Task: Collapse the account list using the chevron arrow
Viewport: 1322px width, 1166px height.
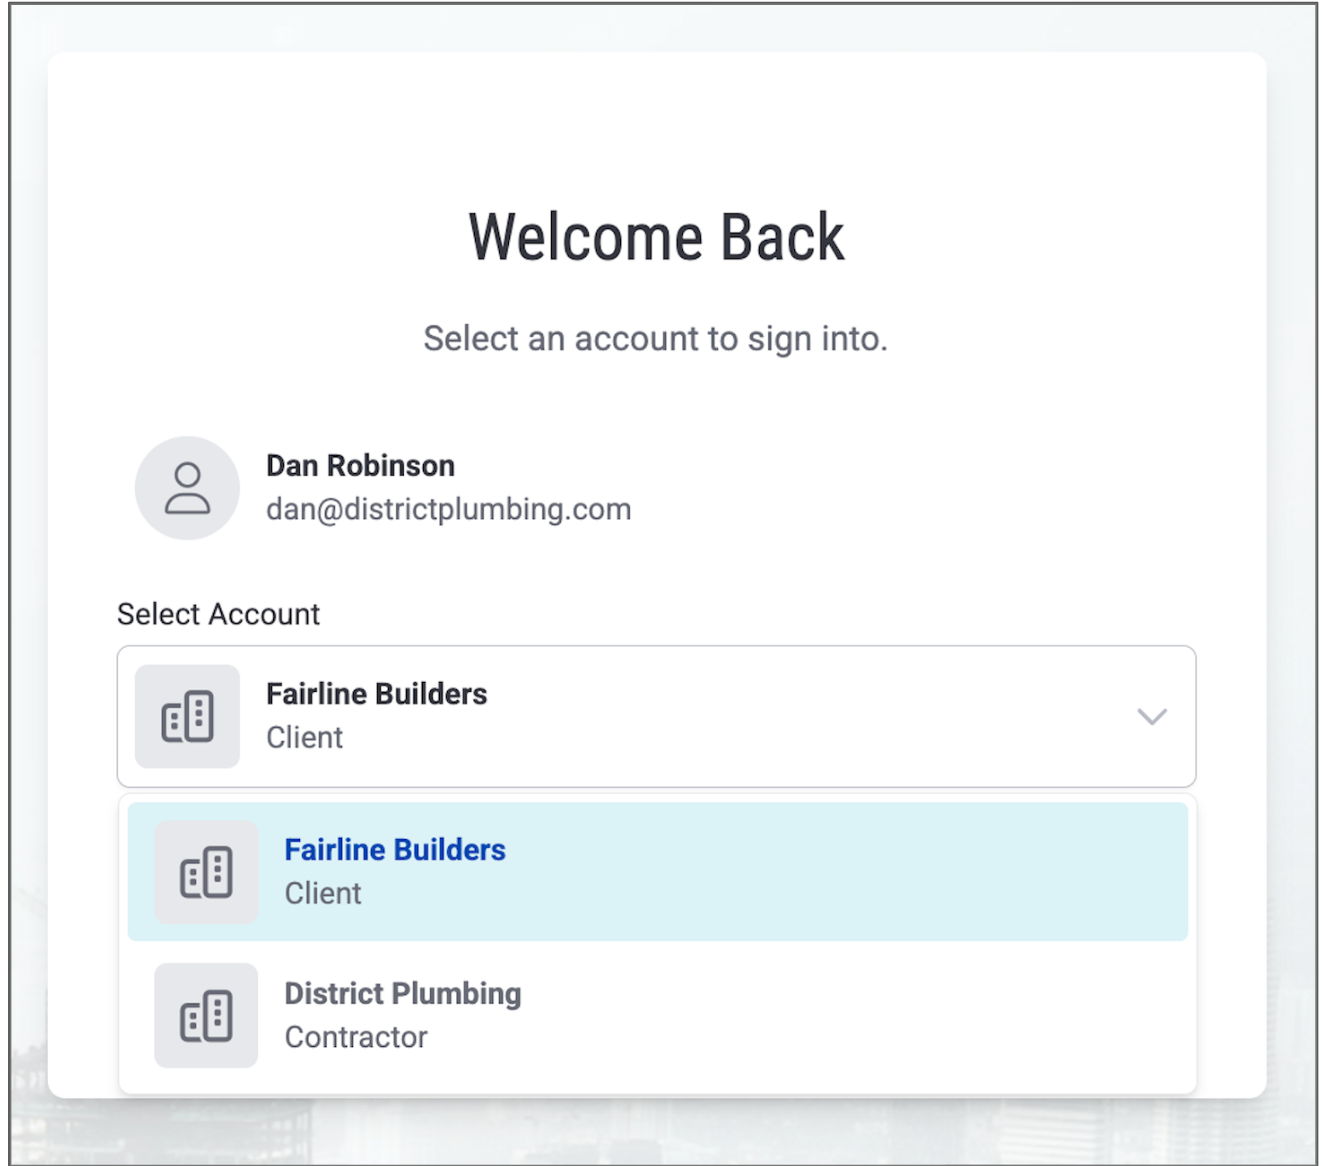Action: click(x=1152, y=716)
